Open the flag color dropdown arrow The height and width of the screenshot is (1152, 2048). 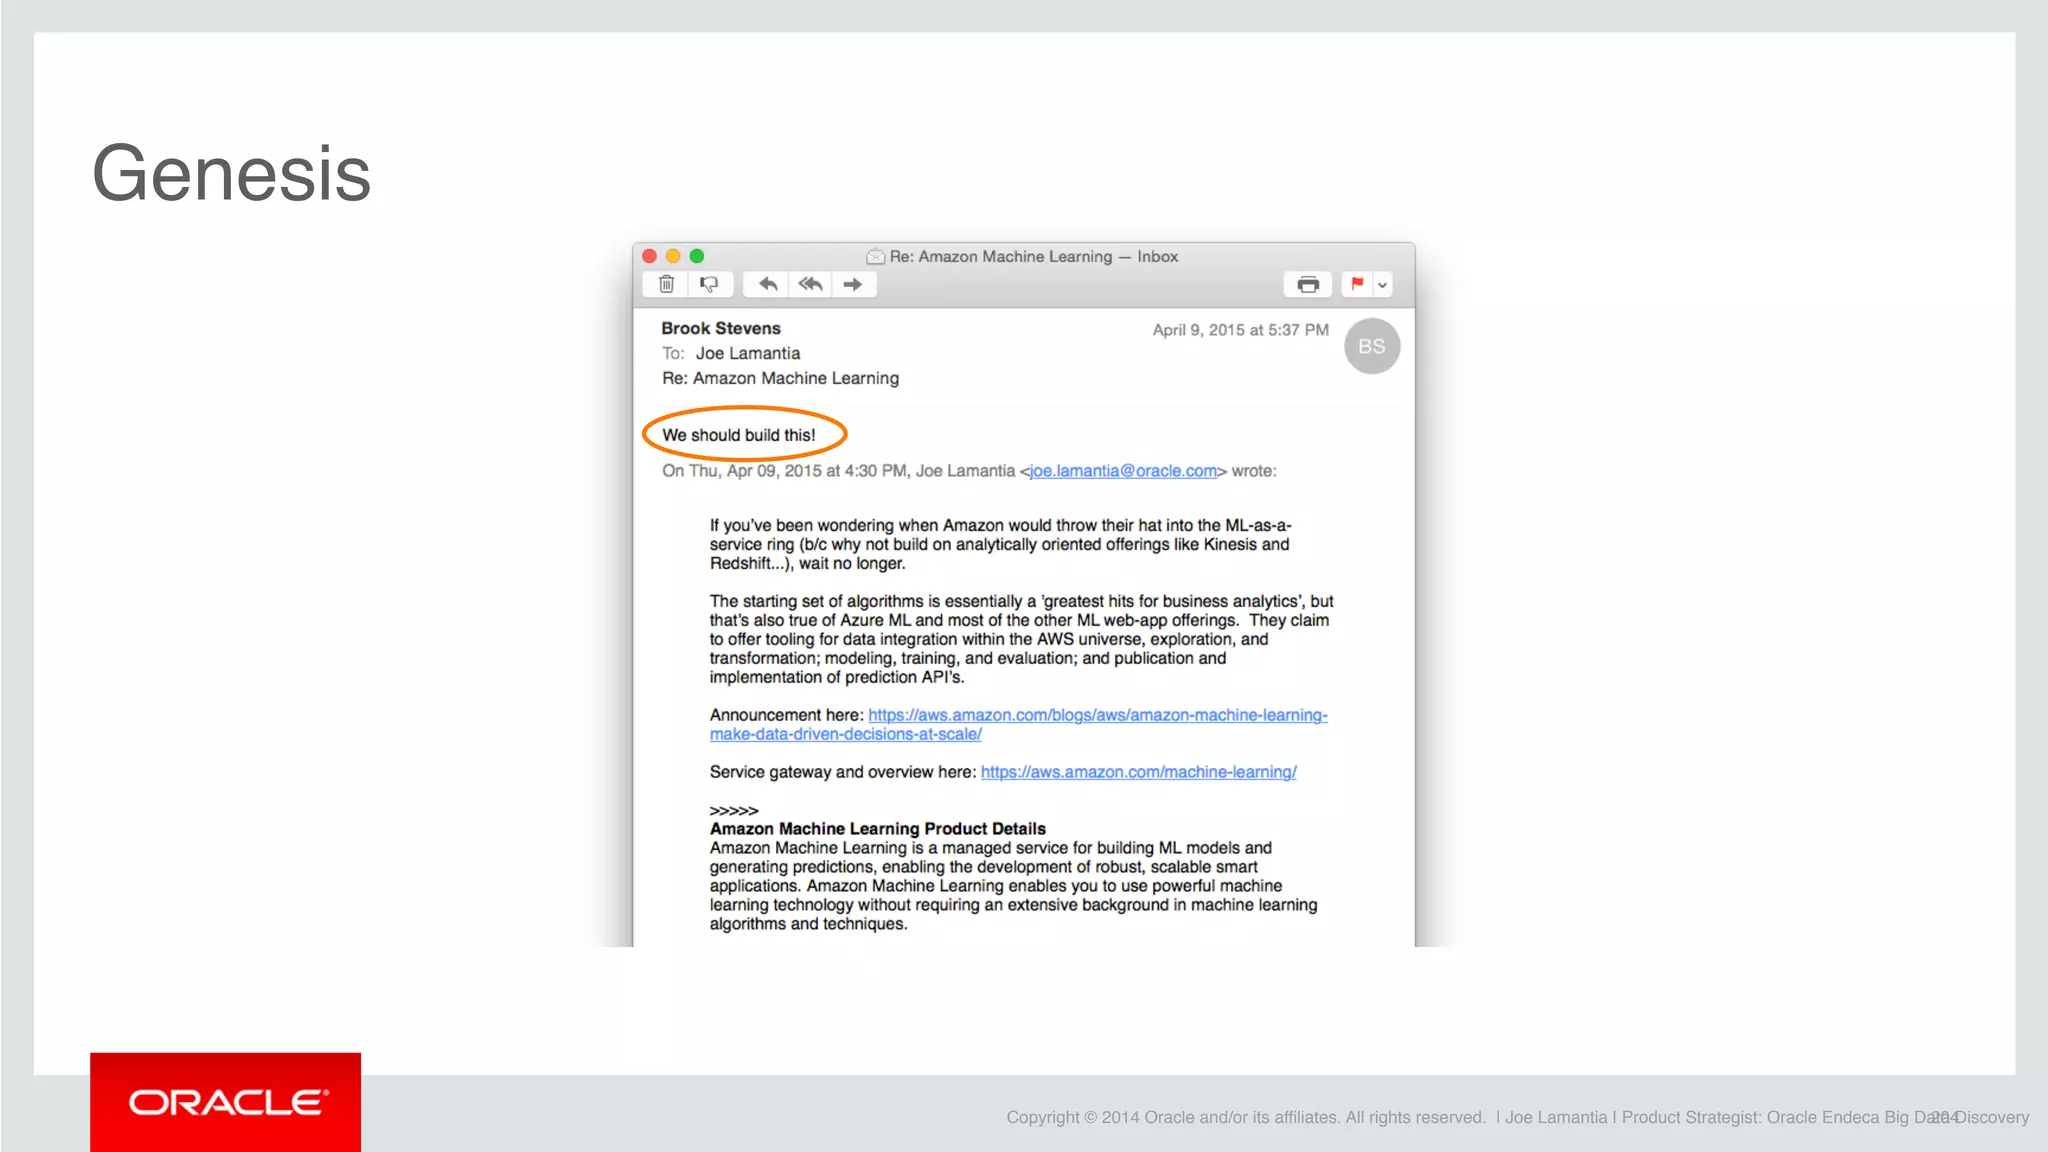pos(1383,285)
